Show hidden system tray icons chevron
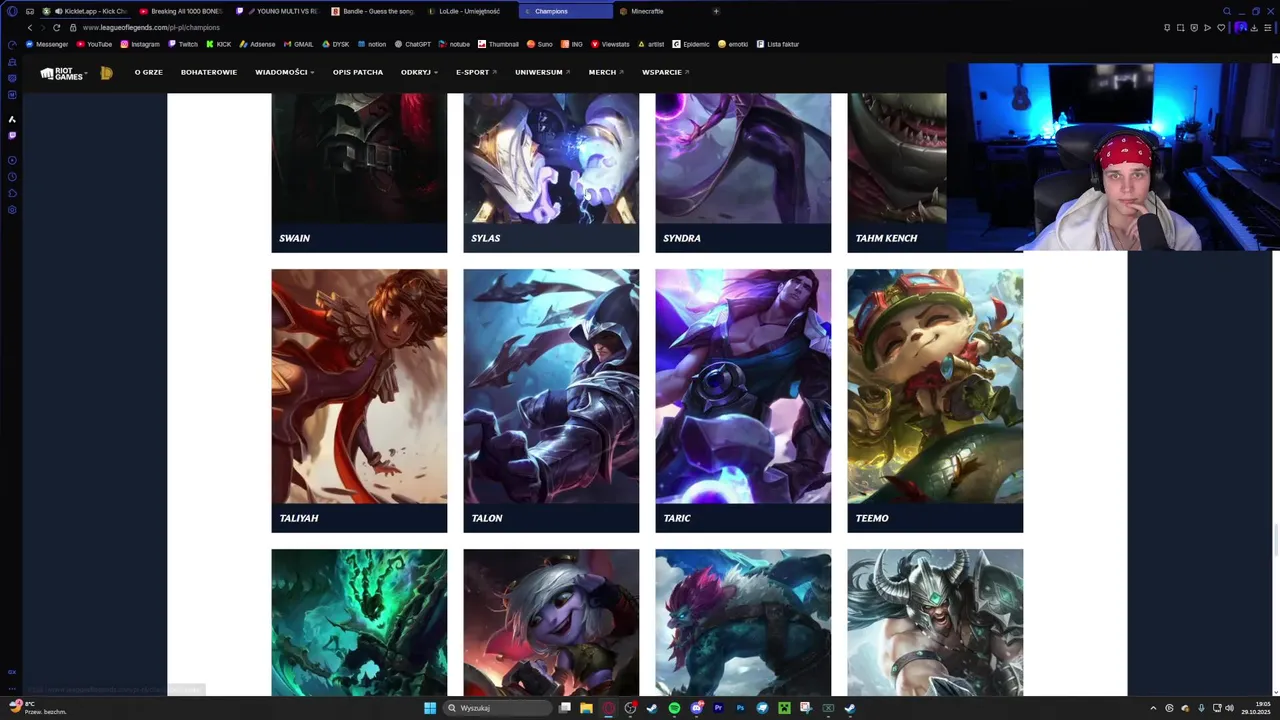Screen dimensions: 1280x720 [x=1153, y=708]
